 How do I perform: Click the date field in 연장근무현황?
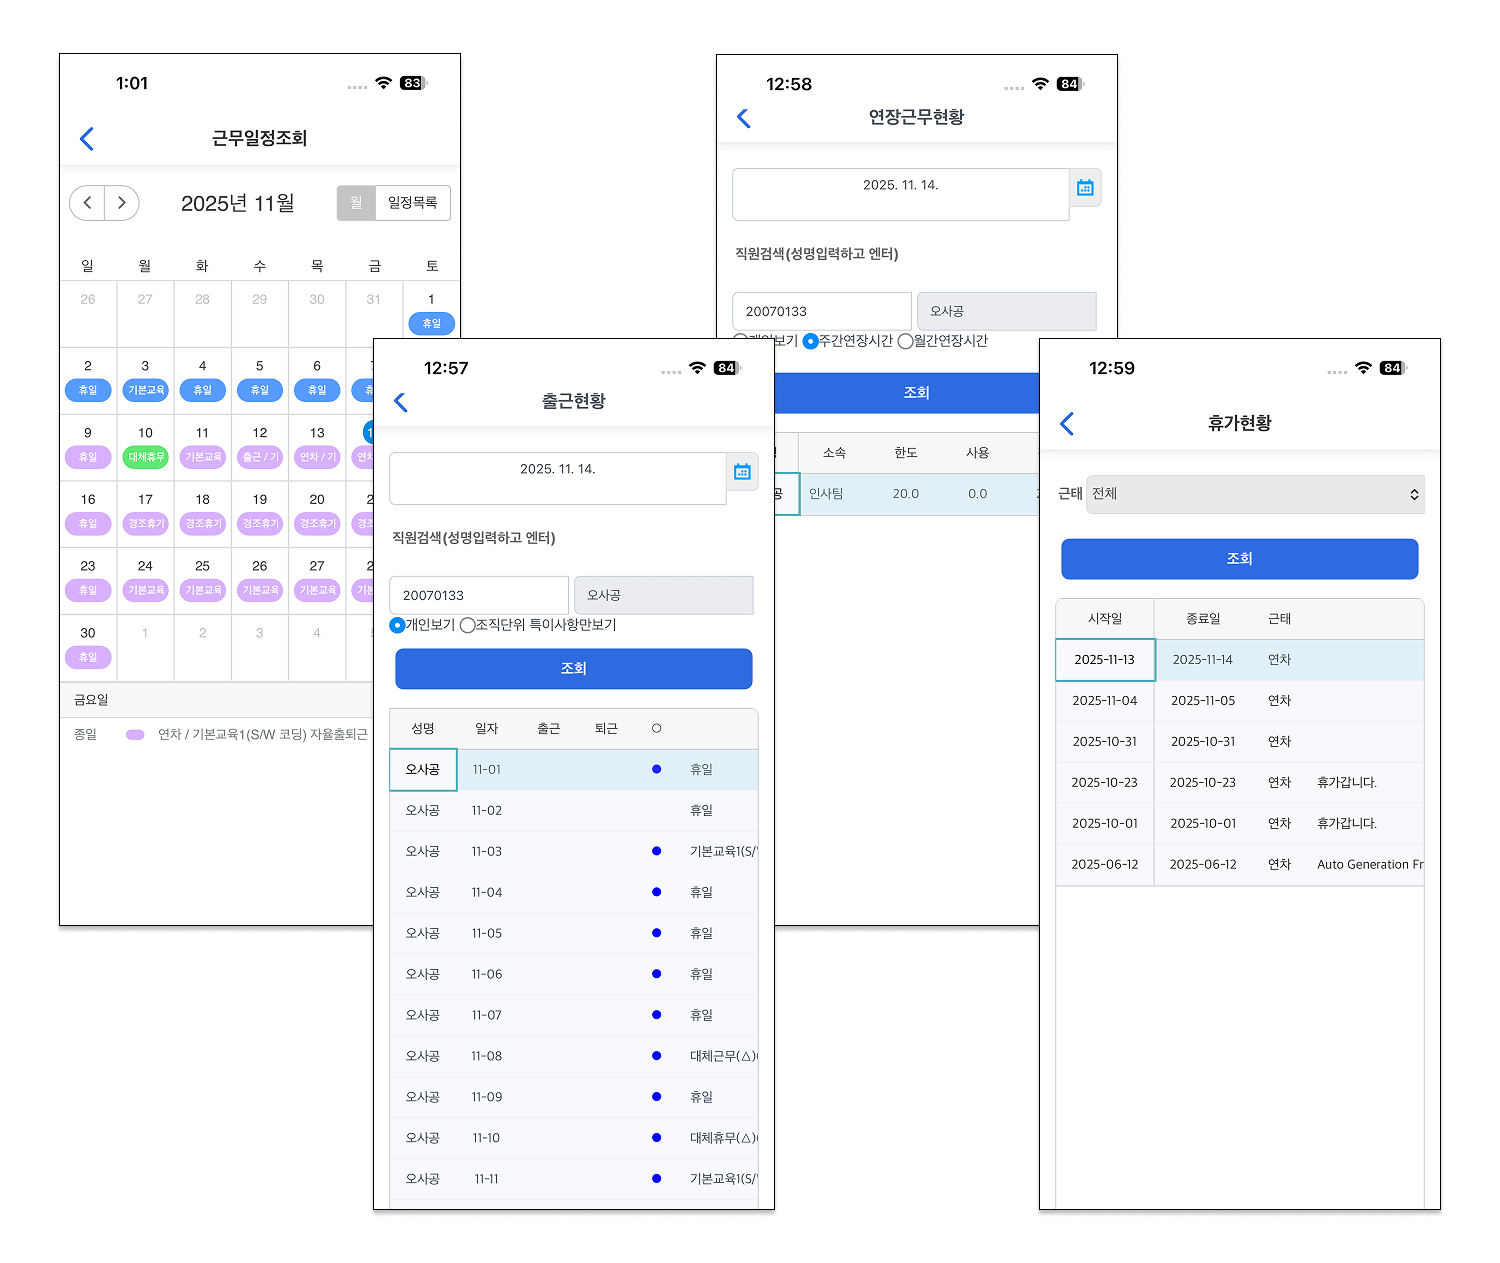[900, 194]
